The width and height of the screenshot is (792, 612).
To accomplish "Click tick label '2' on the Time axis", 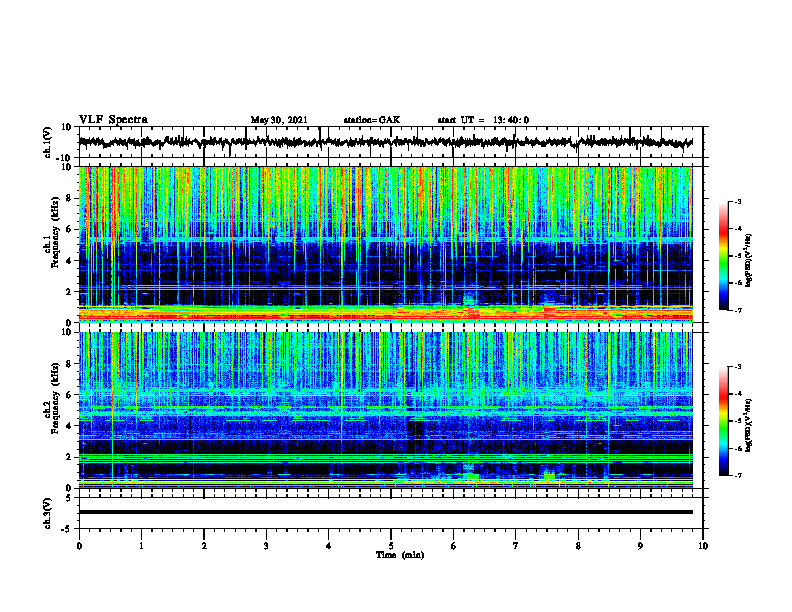I will point(204,546).
